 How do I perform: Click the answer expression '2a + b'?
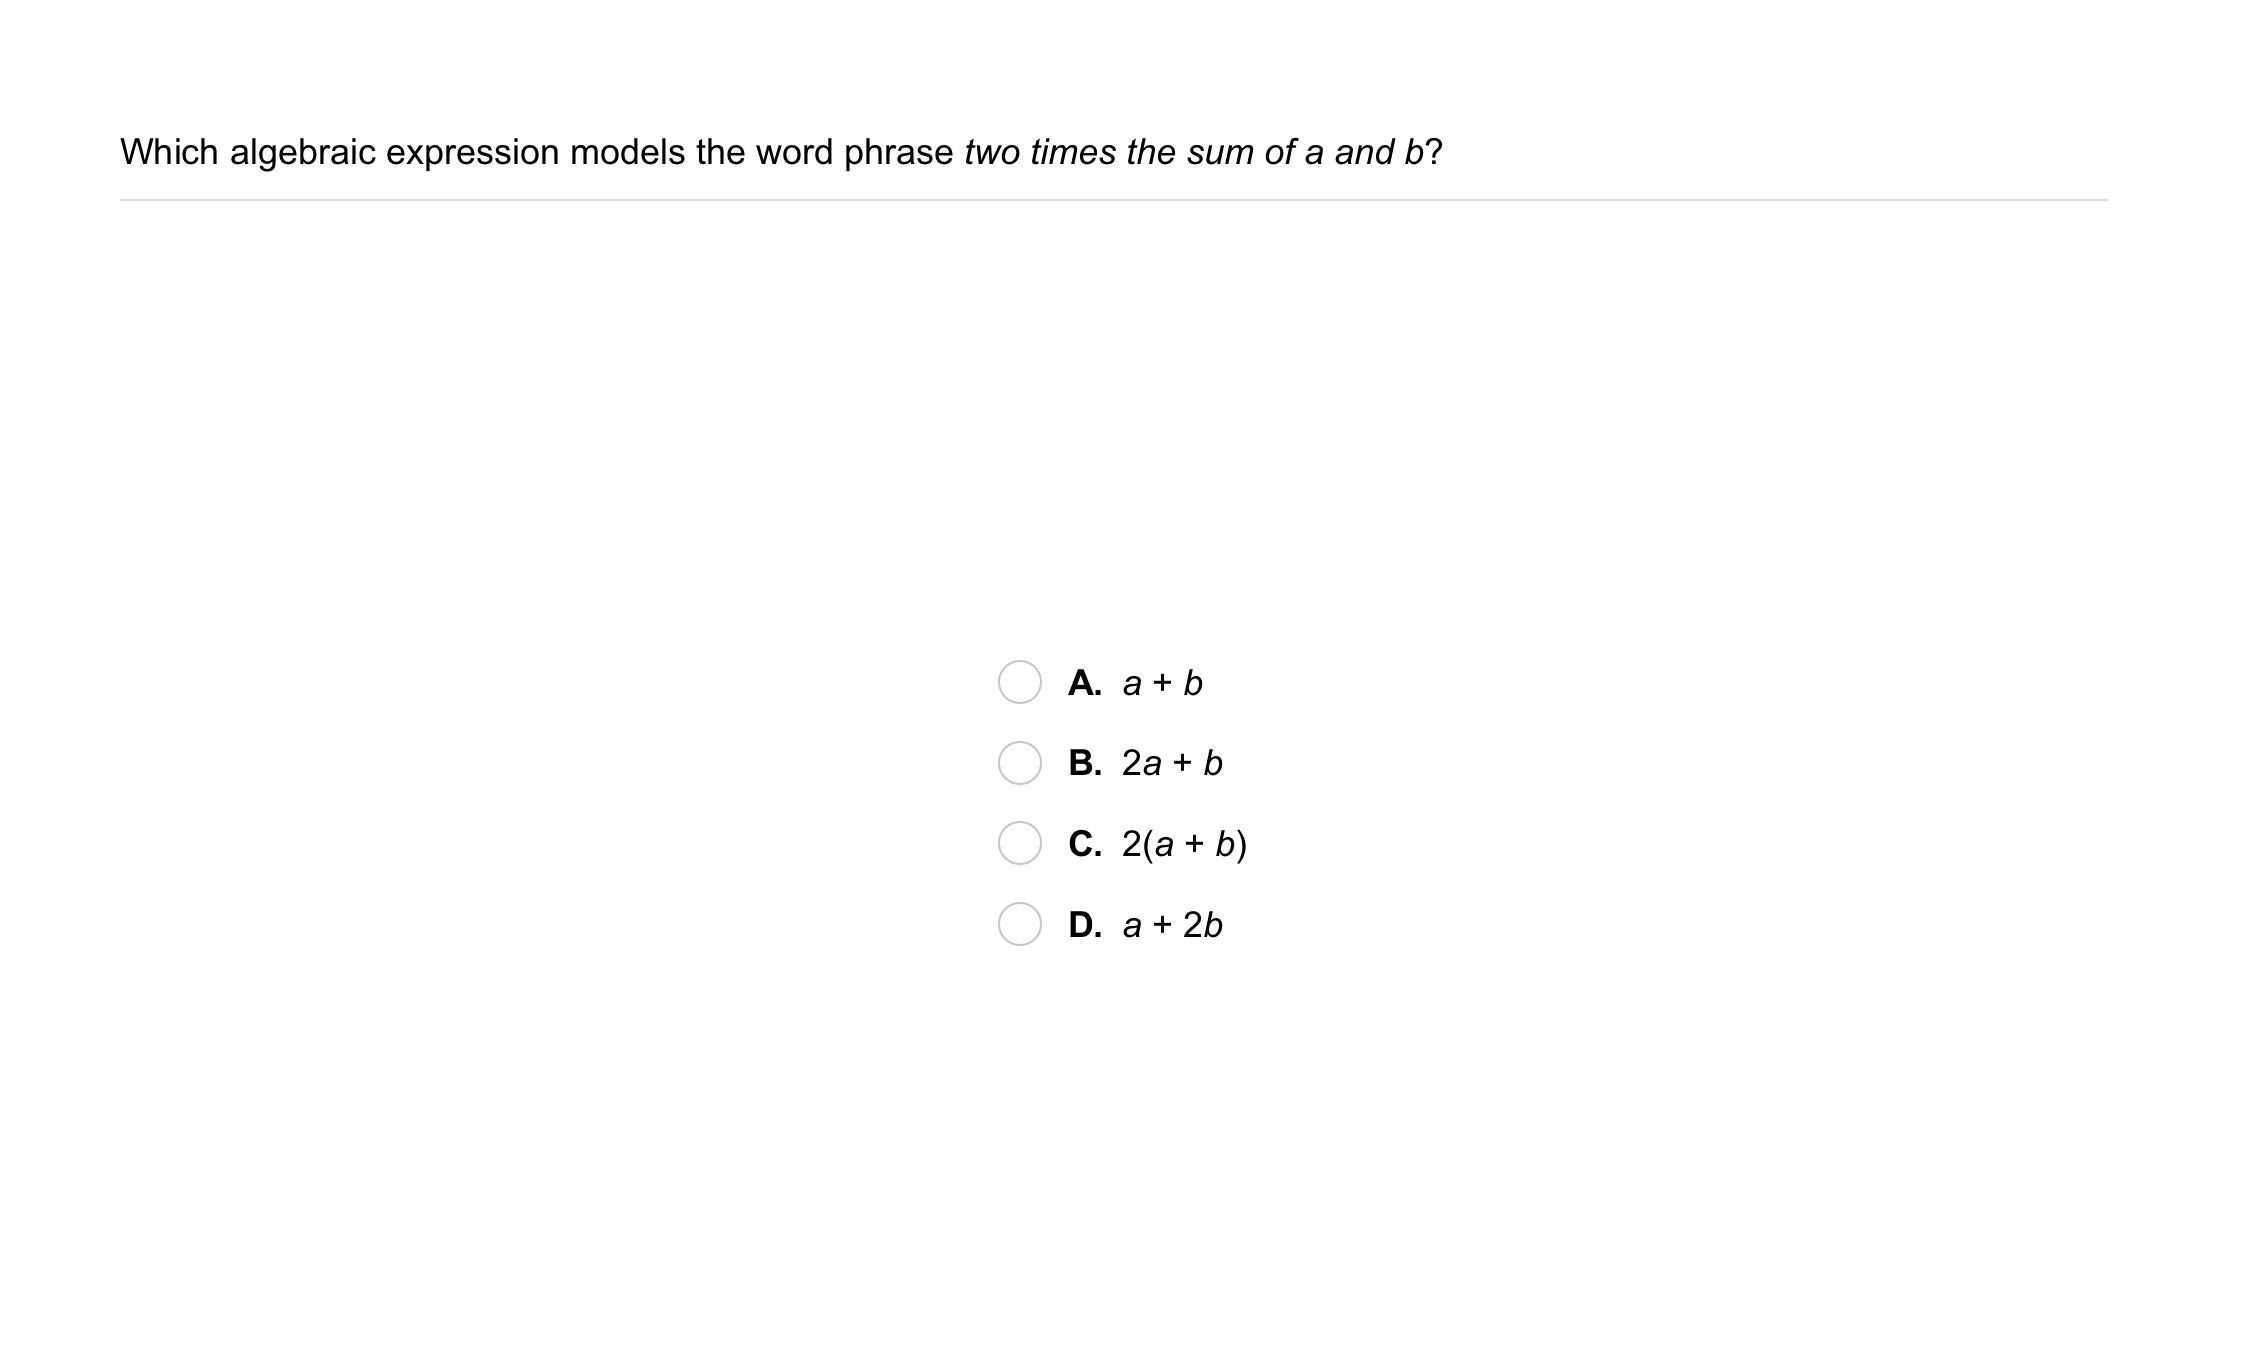click(x=1172, y=763)
